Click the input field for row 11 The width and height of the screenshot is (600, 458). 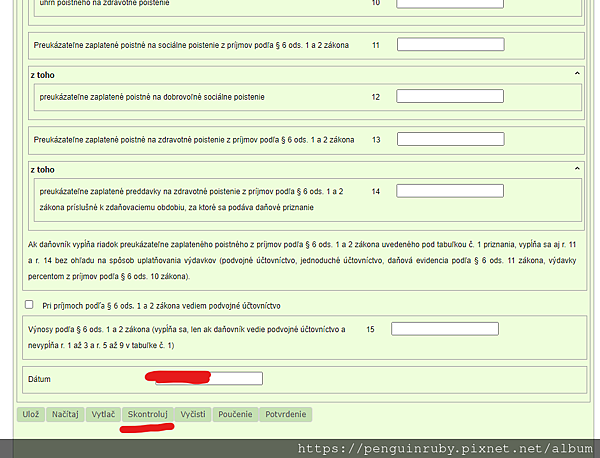pyautogui.click(x=450, y=44)
